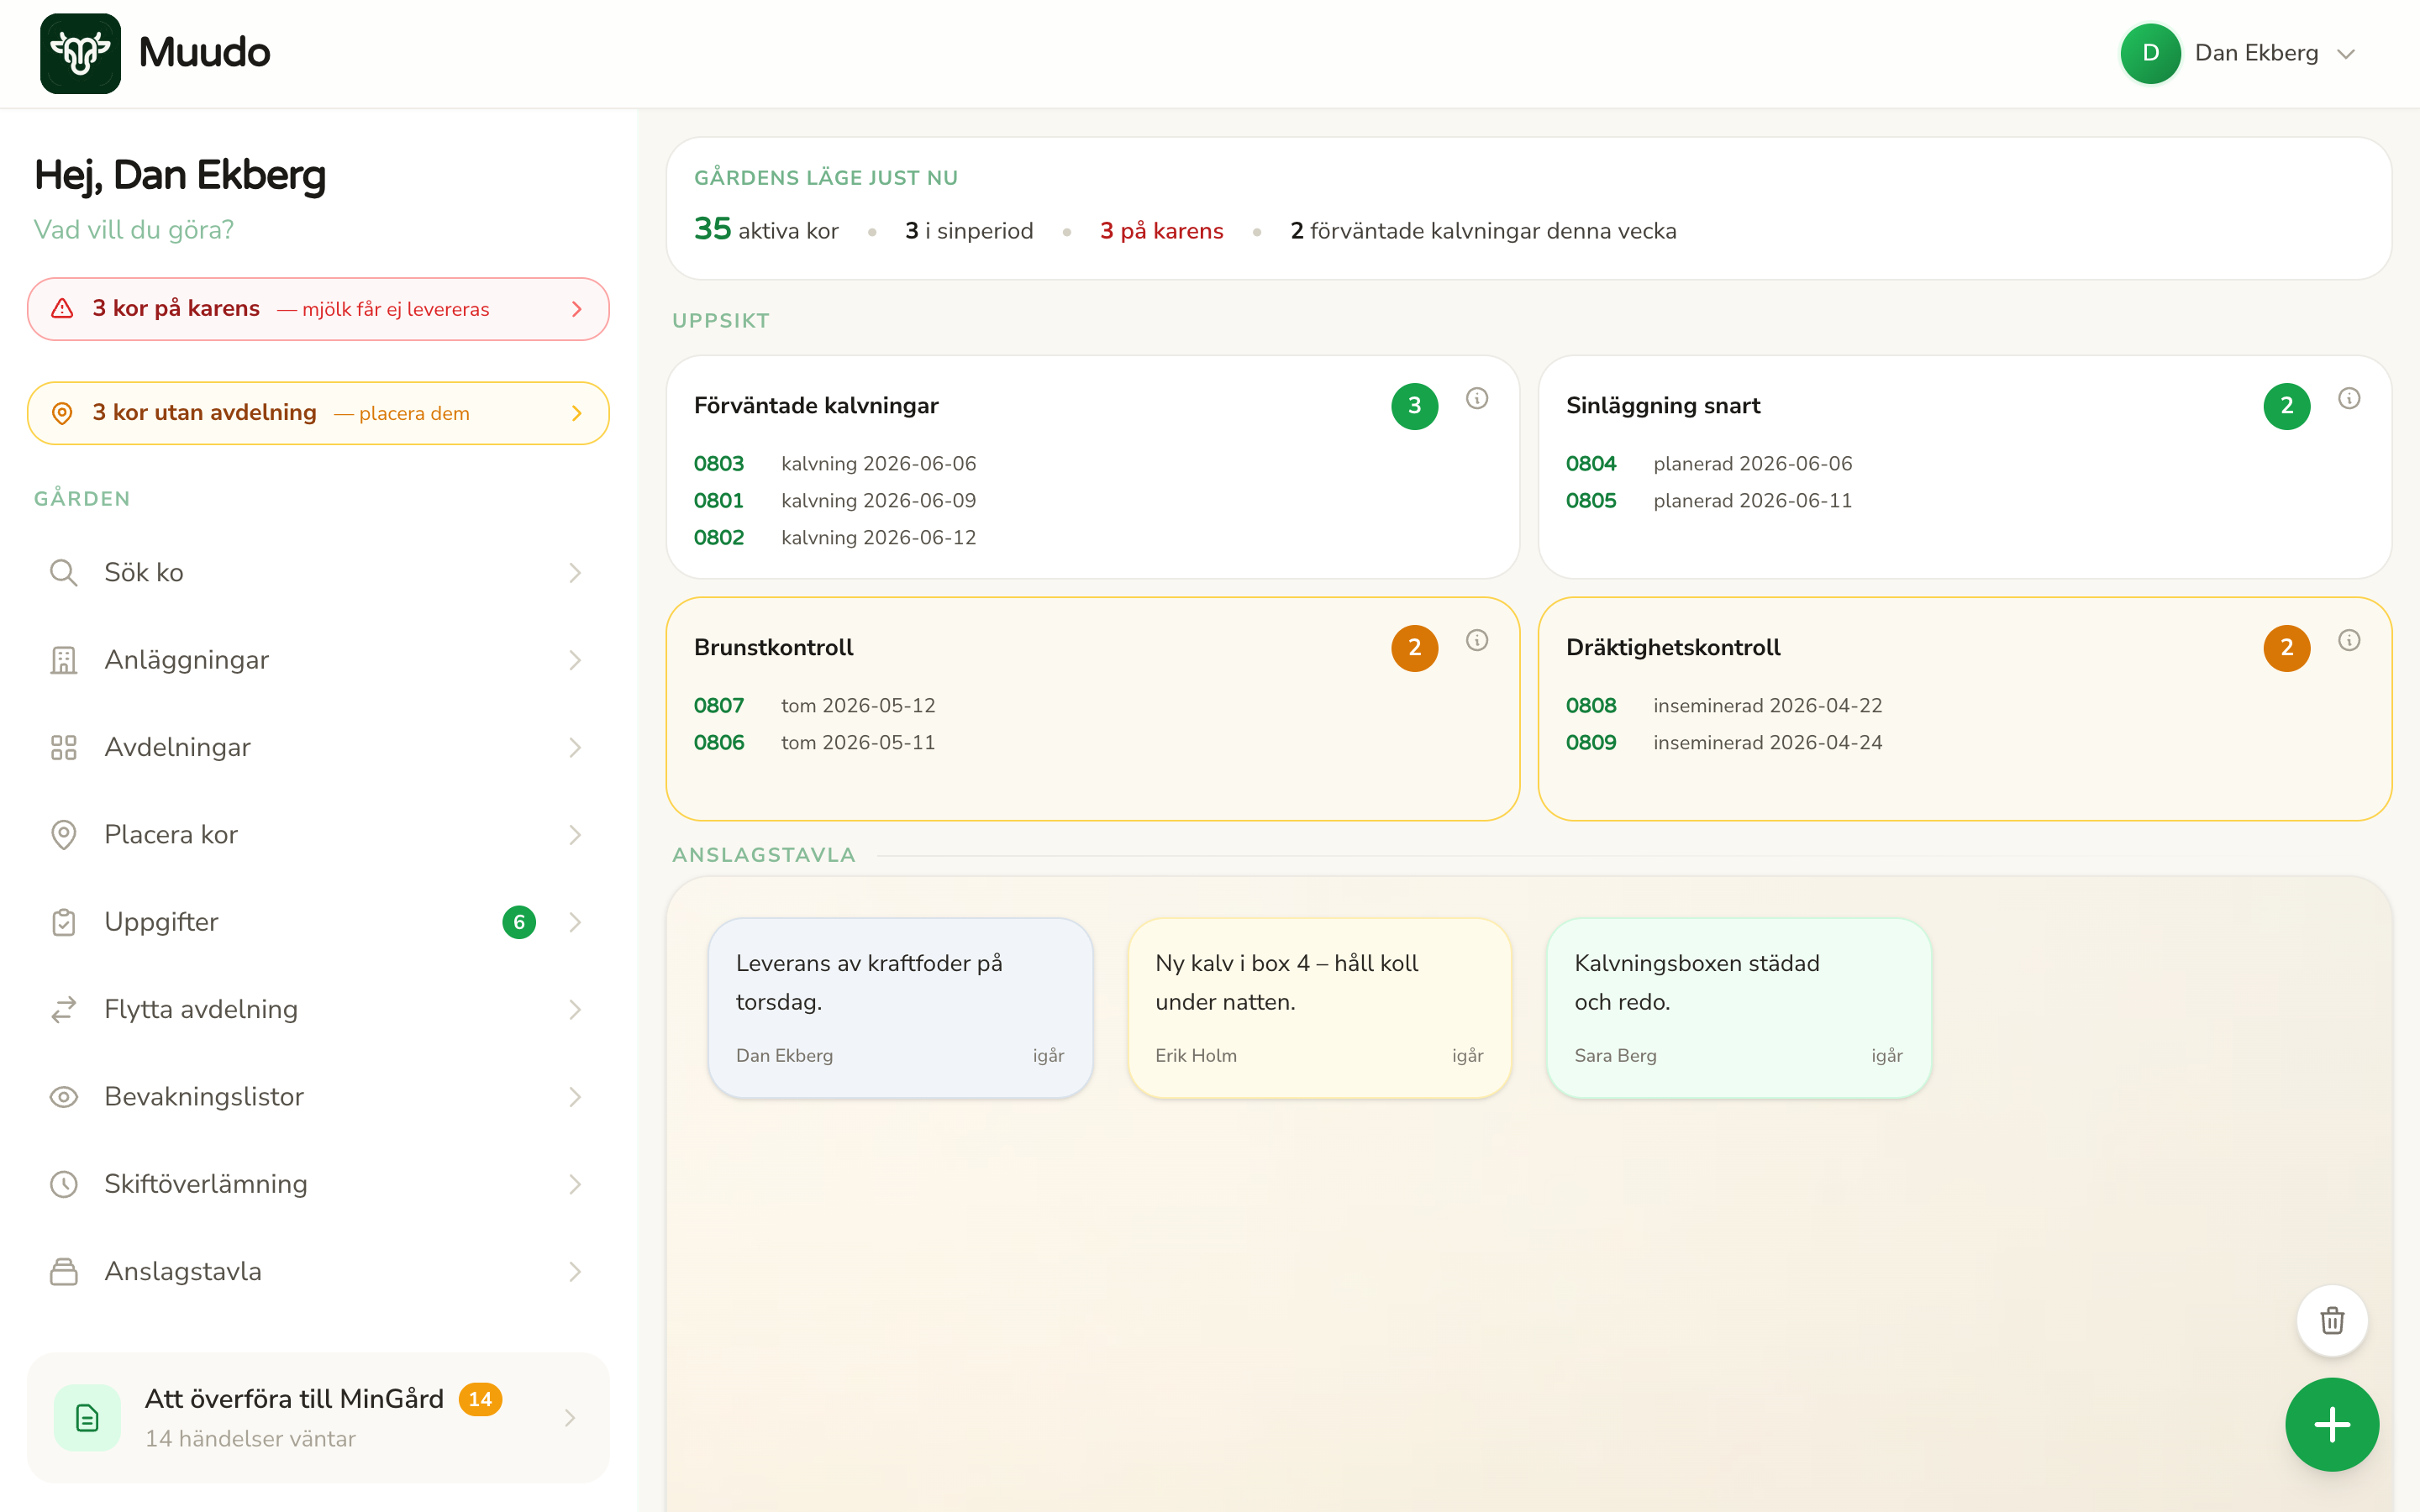Click the grid icon next to Avdelningar
Image resolution: width=2420 pixels, height=1512 pixels.
64,747
